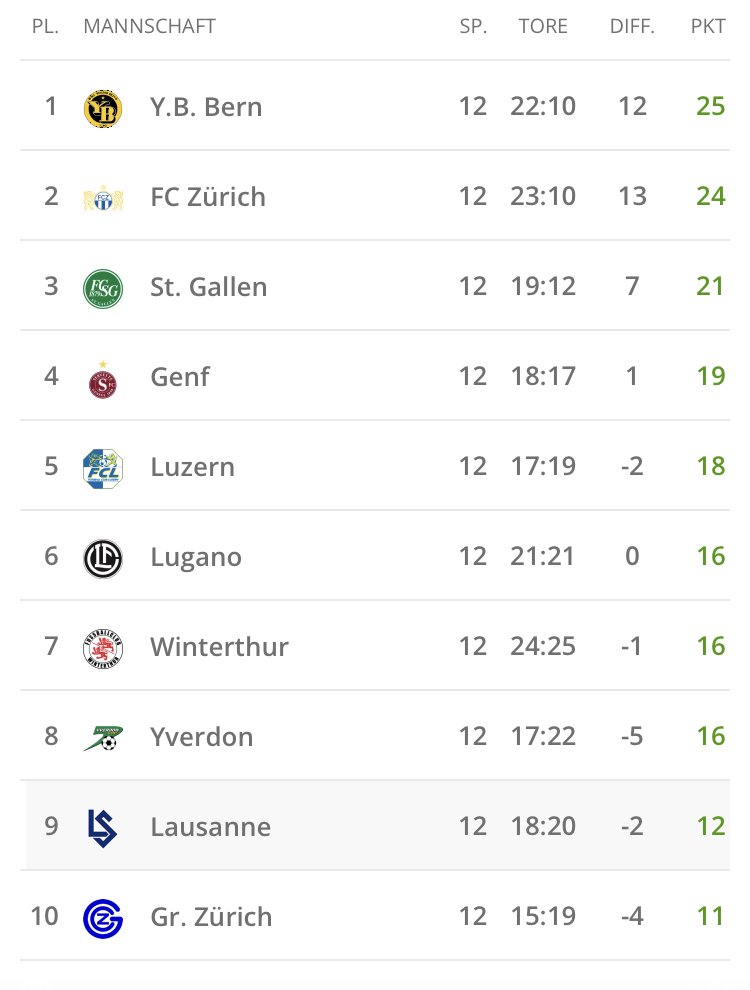Click the Lausanne blue LS logo
750x990 pixels.
pos(102,827)
